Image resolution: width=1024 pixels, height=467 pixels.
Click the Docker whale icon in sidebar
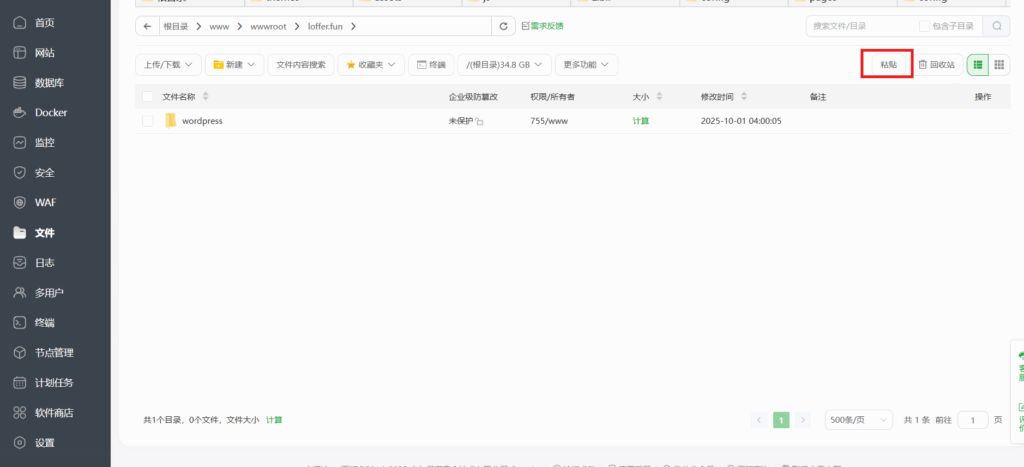click(20, 112)
